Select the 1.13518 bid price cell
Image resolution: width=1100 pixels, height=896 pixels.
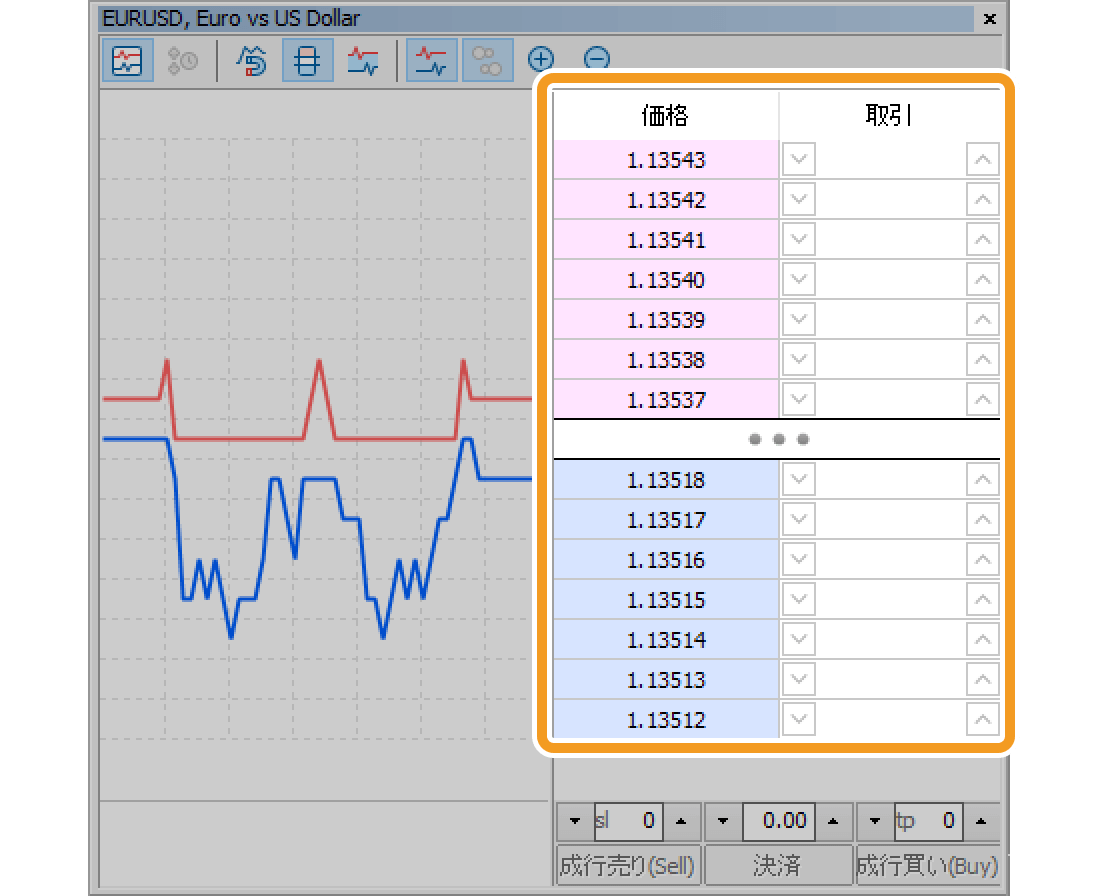click(666, 480)
